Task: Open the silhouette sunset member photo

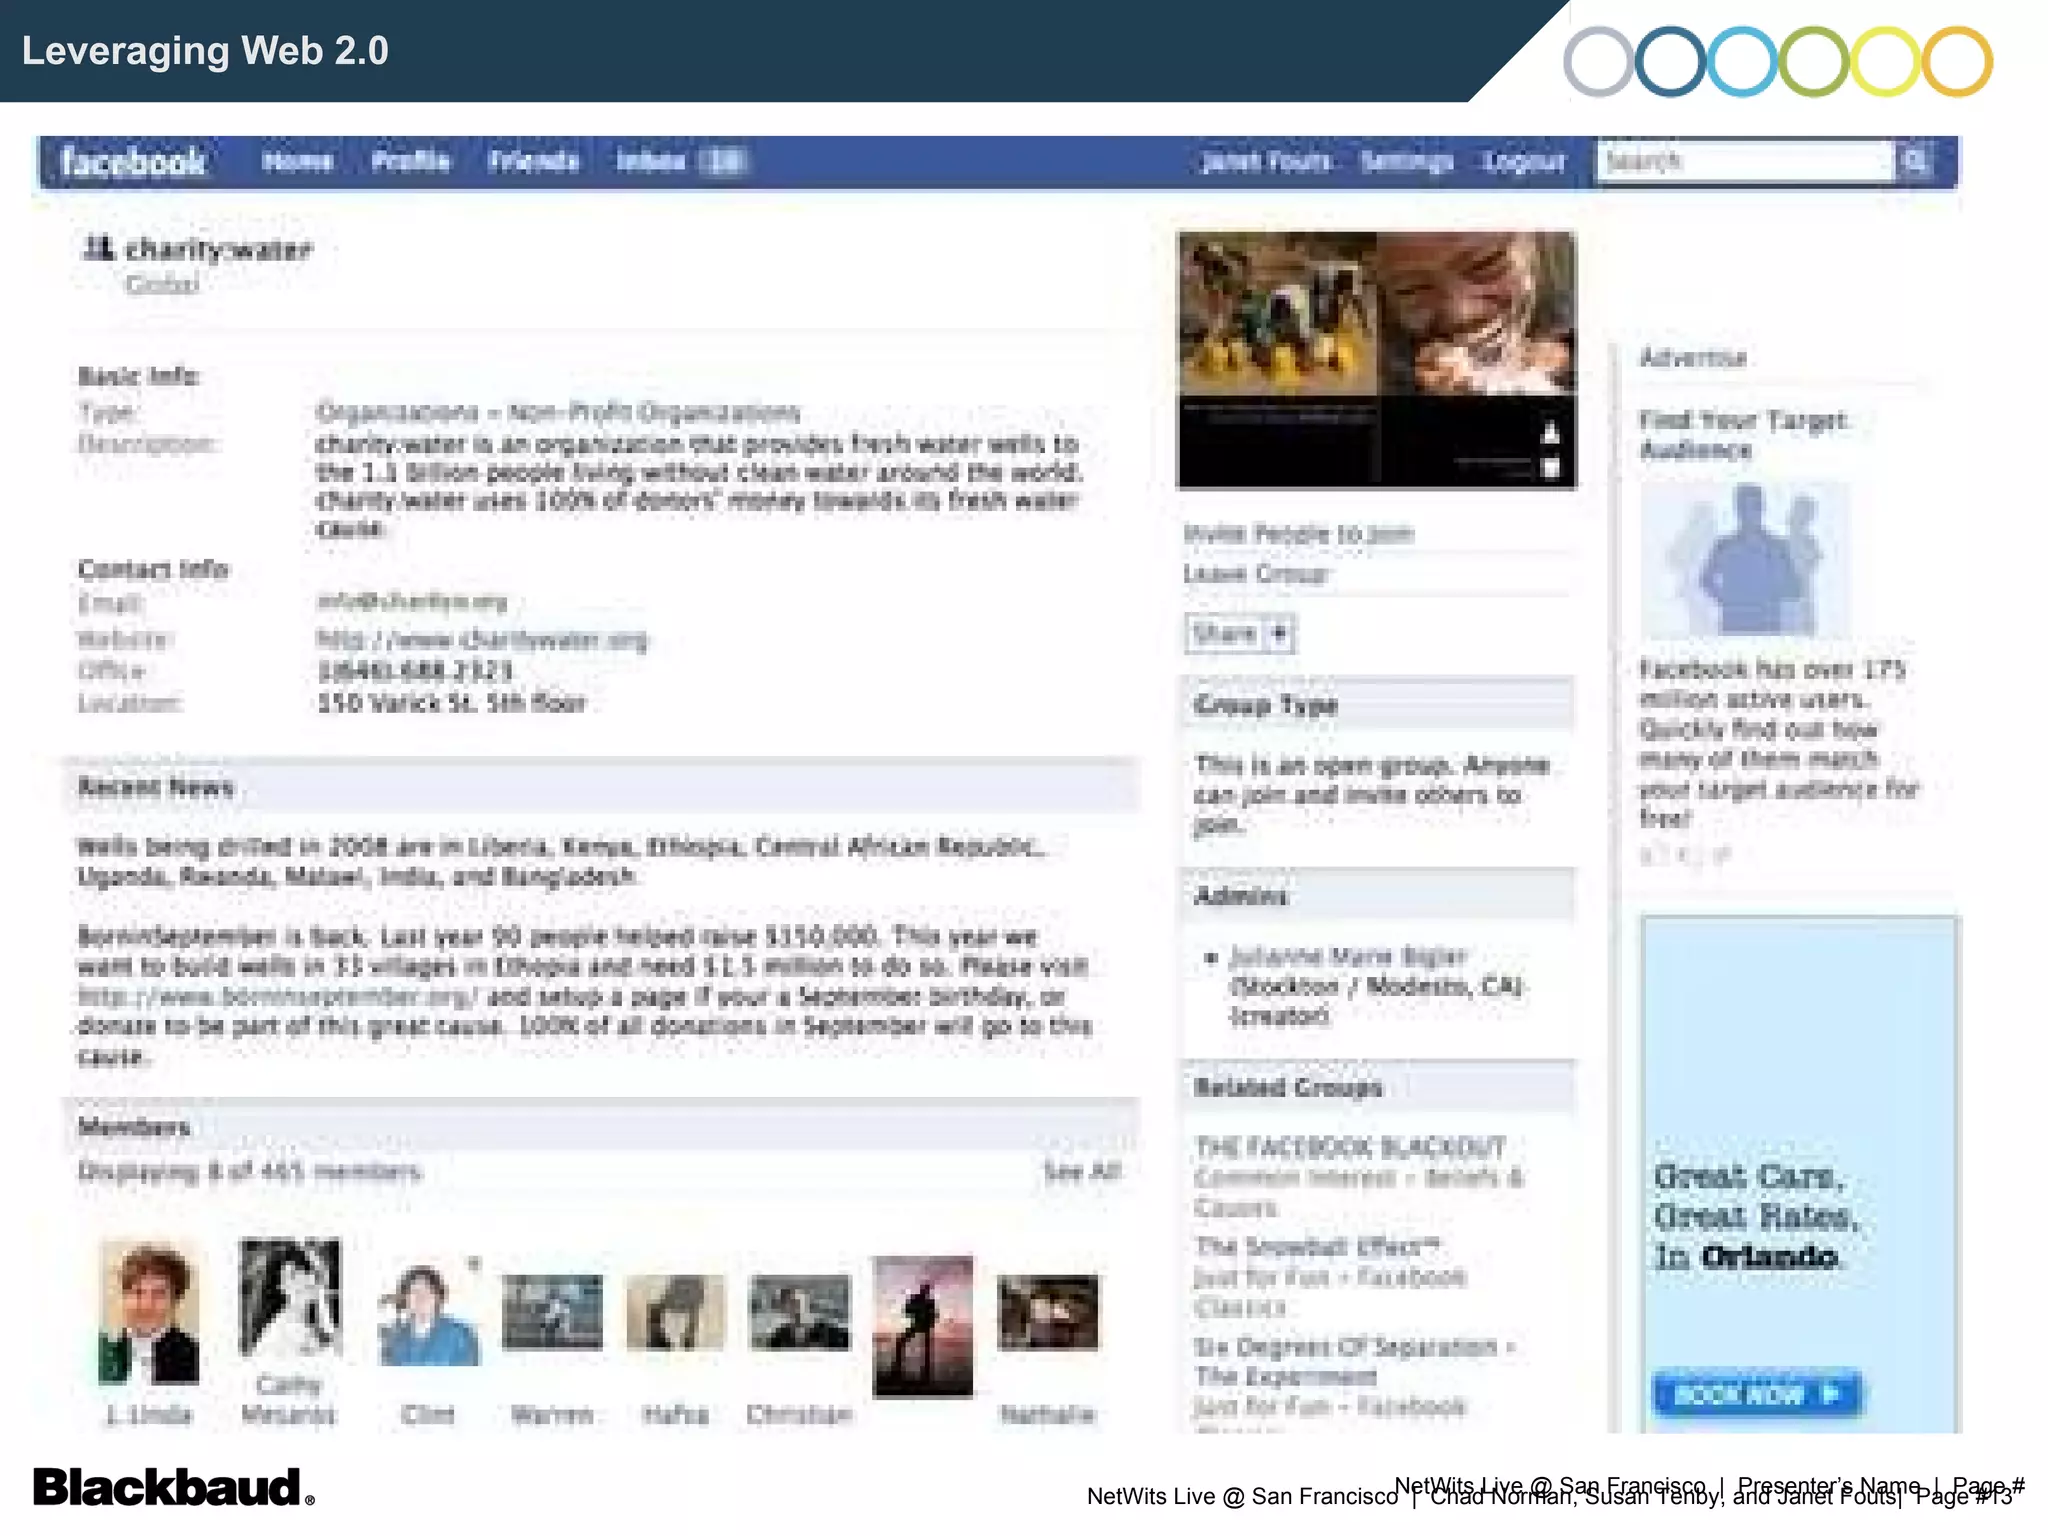Action: [x=923, y=1326]
